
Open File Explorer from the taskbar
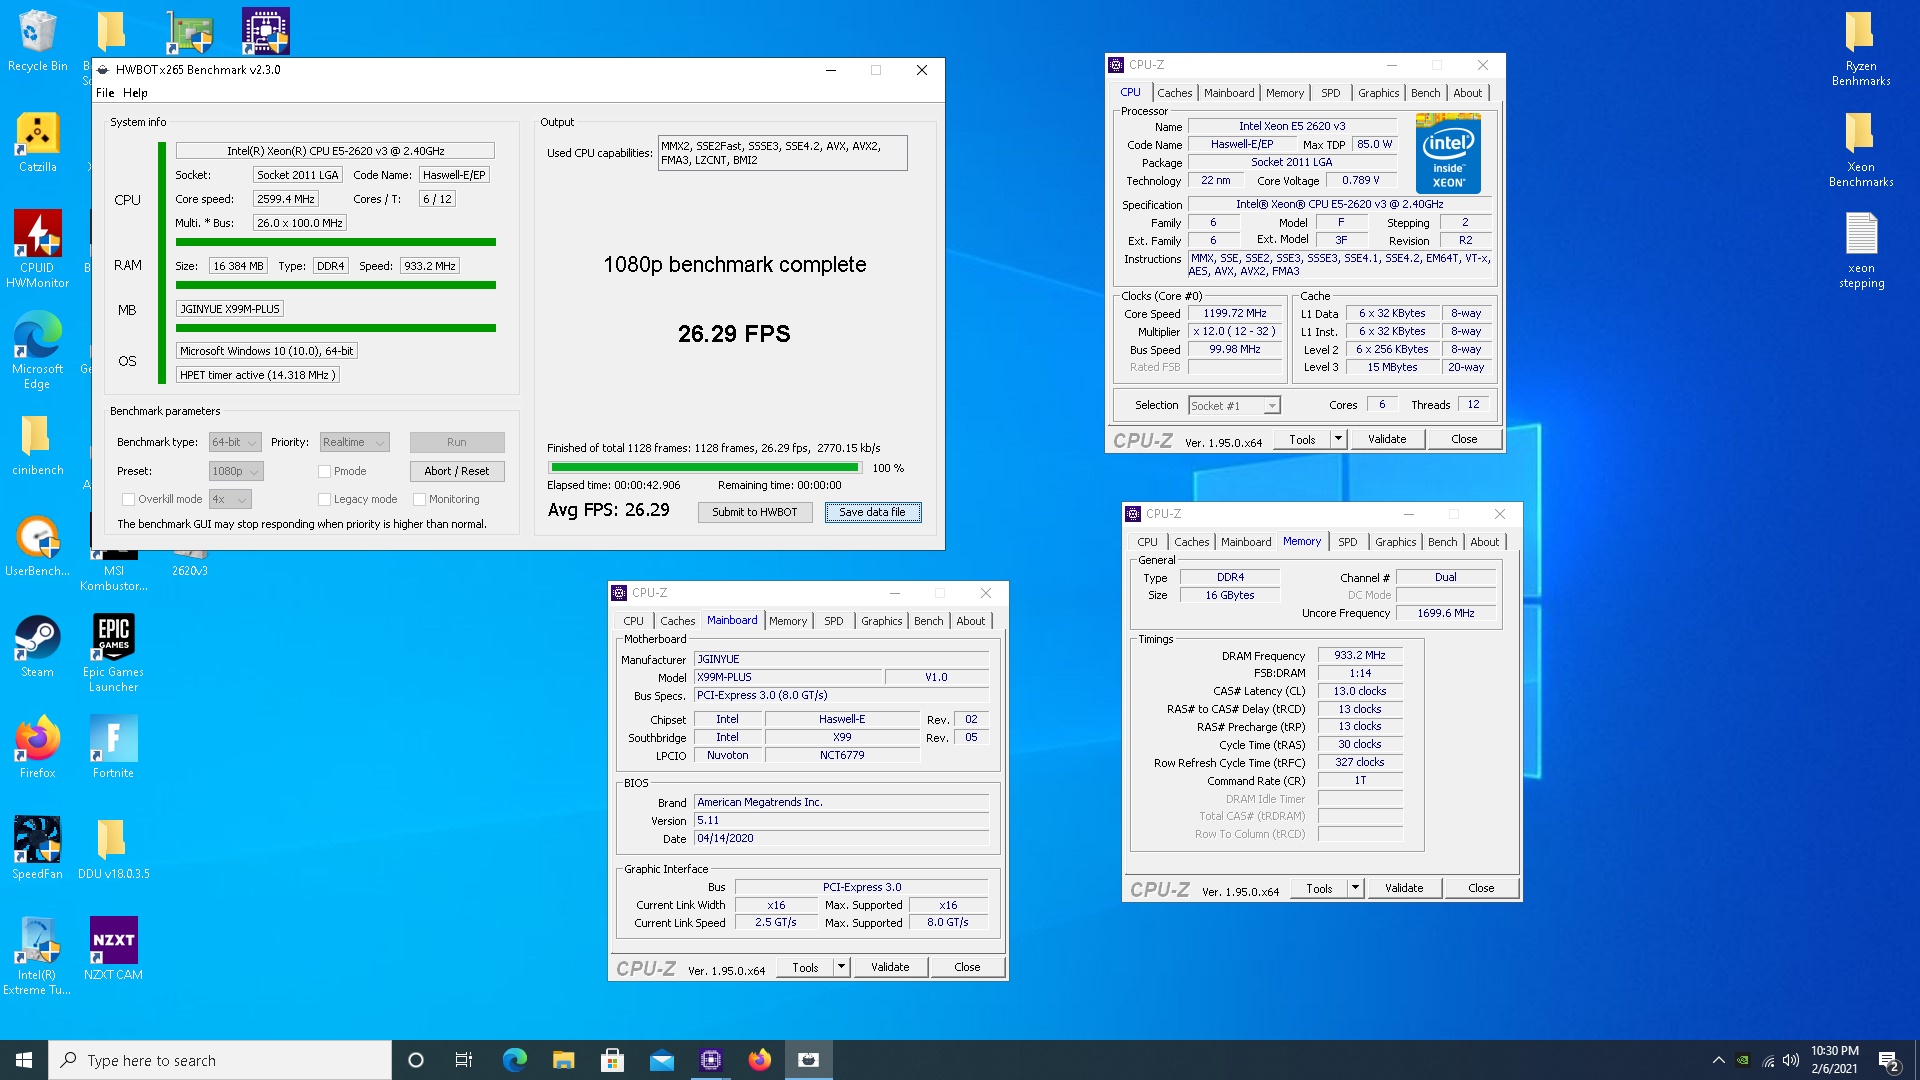point(564,1060)
